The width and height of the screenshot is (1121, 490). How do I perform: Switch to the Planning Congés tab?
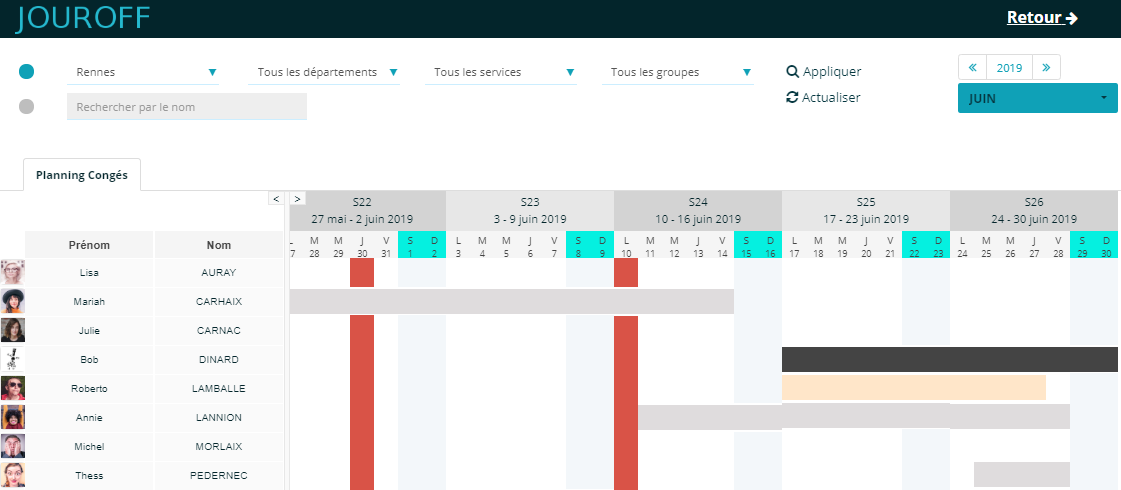click(82, 175)
